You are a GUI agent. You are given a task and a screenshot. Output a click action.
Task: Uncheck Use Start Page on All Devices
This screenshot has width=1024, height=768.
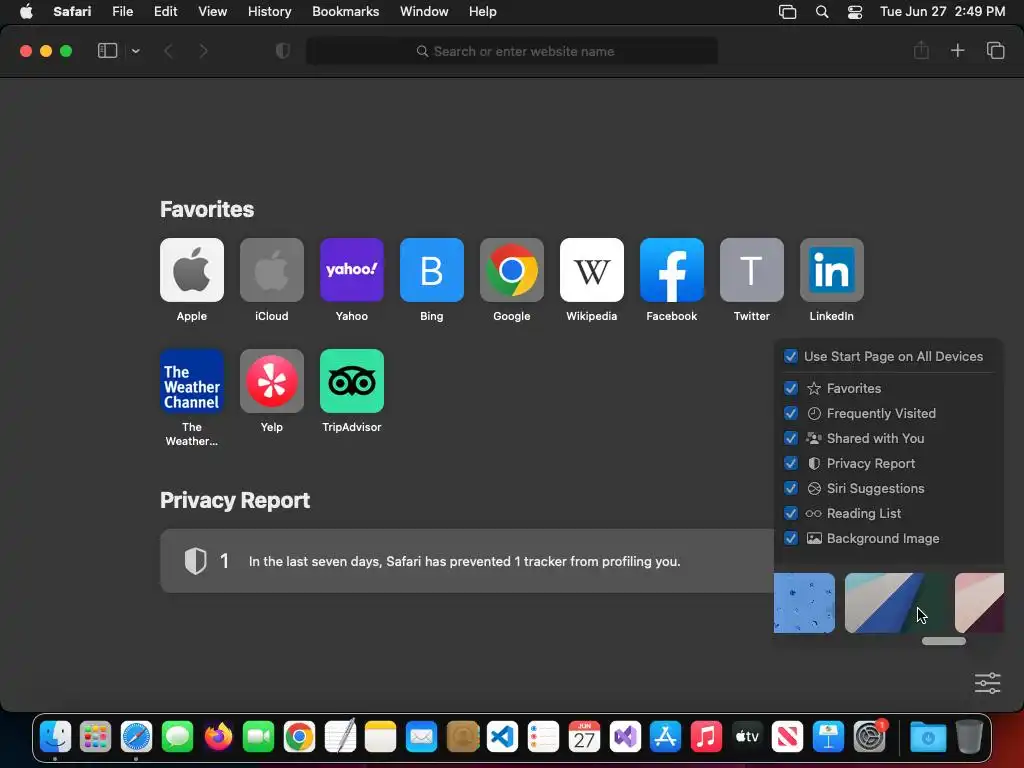coord(790,357)
